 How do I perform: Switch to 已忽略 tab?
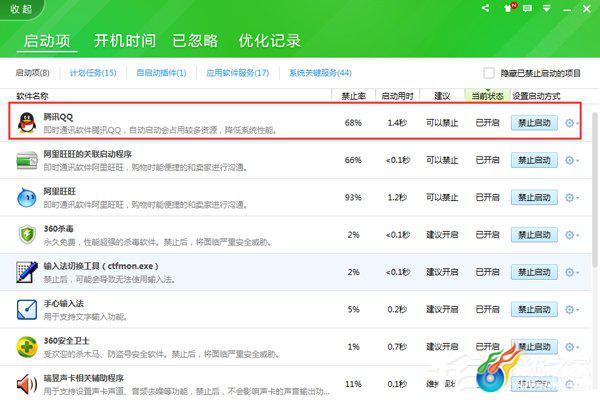click(x=195, y=41)
